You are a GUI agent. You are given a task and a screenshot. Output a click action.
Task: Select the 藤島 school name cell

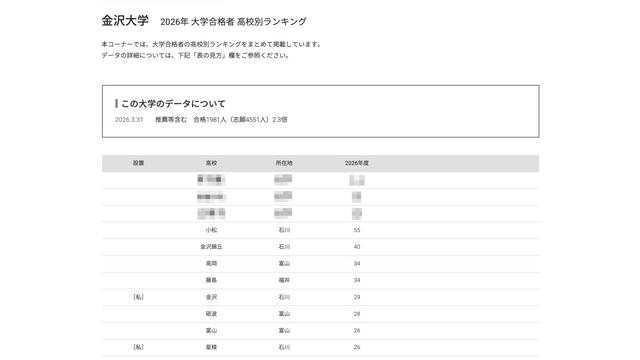pyautogui.click(x=211, y=280)
